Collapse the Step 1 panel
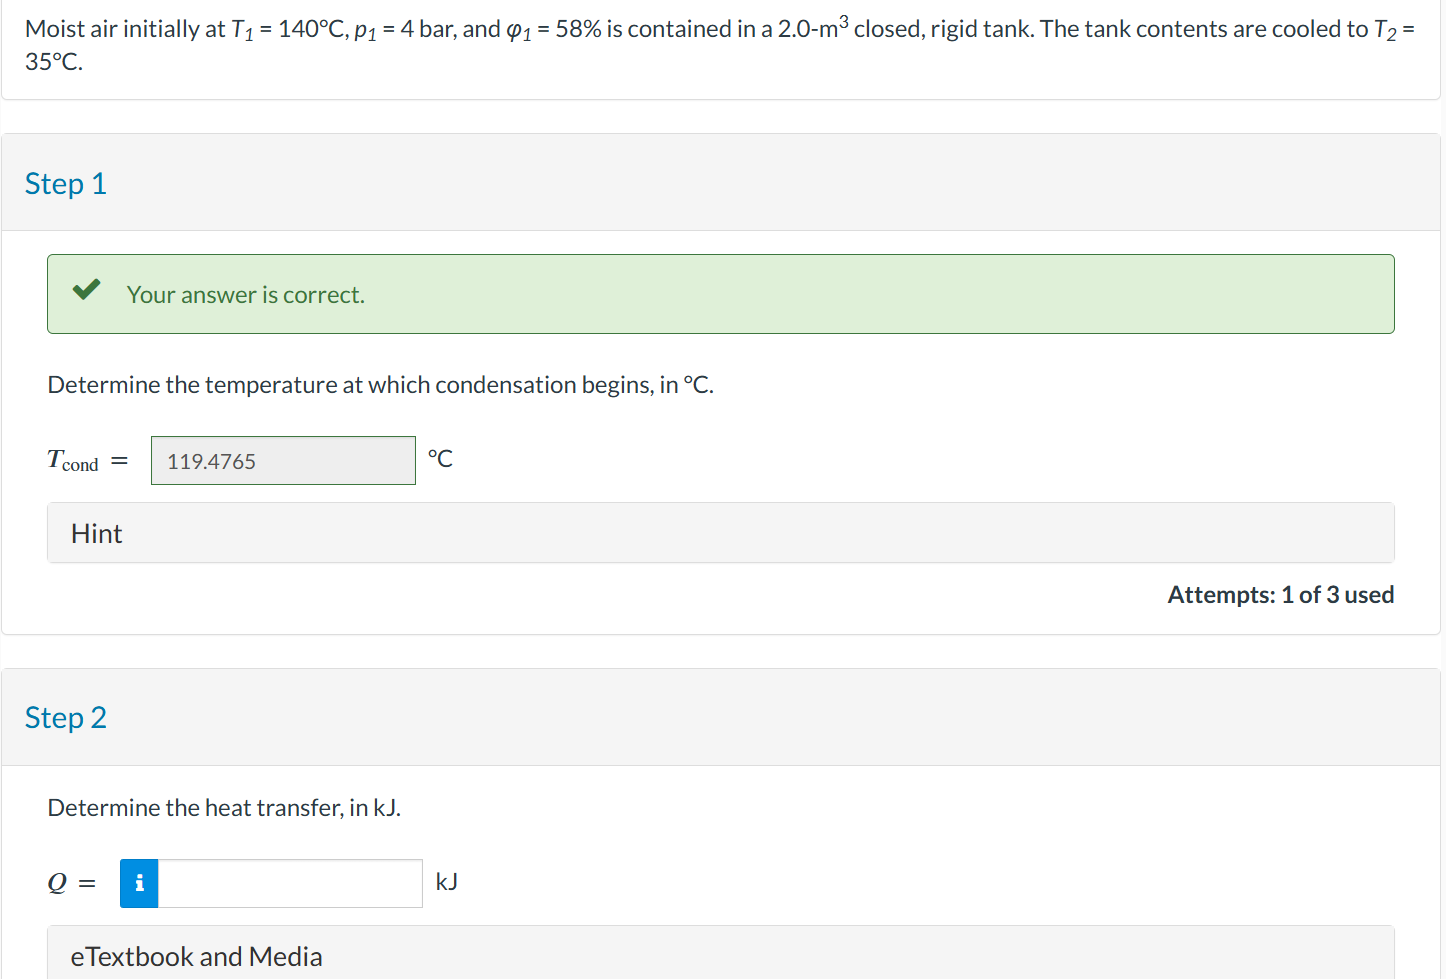The image size is (1446, 979). click(66, 183)
